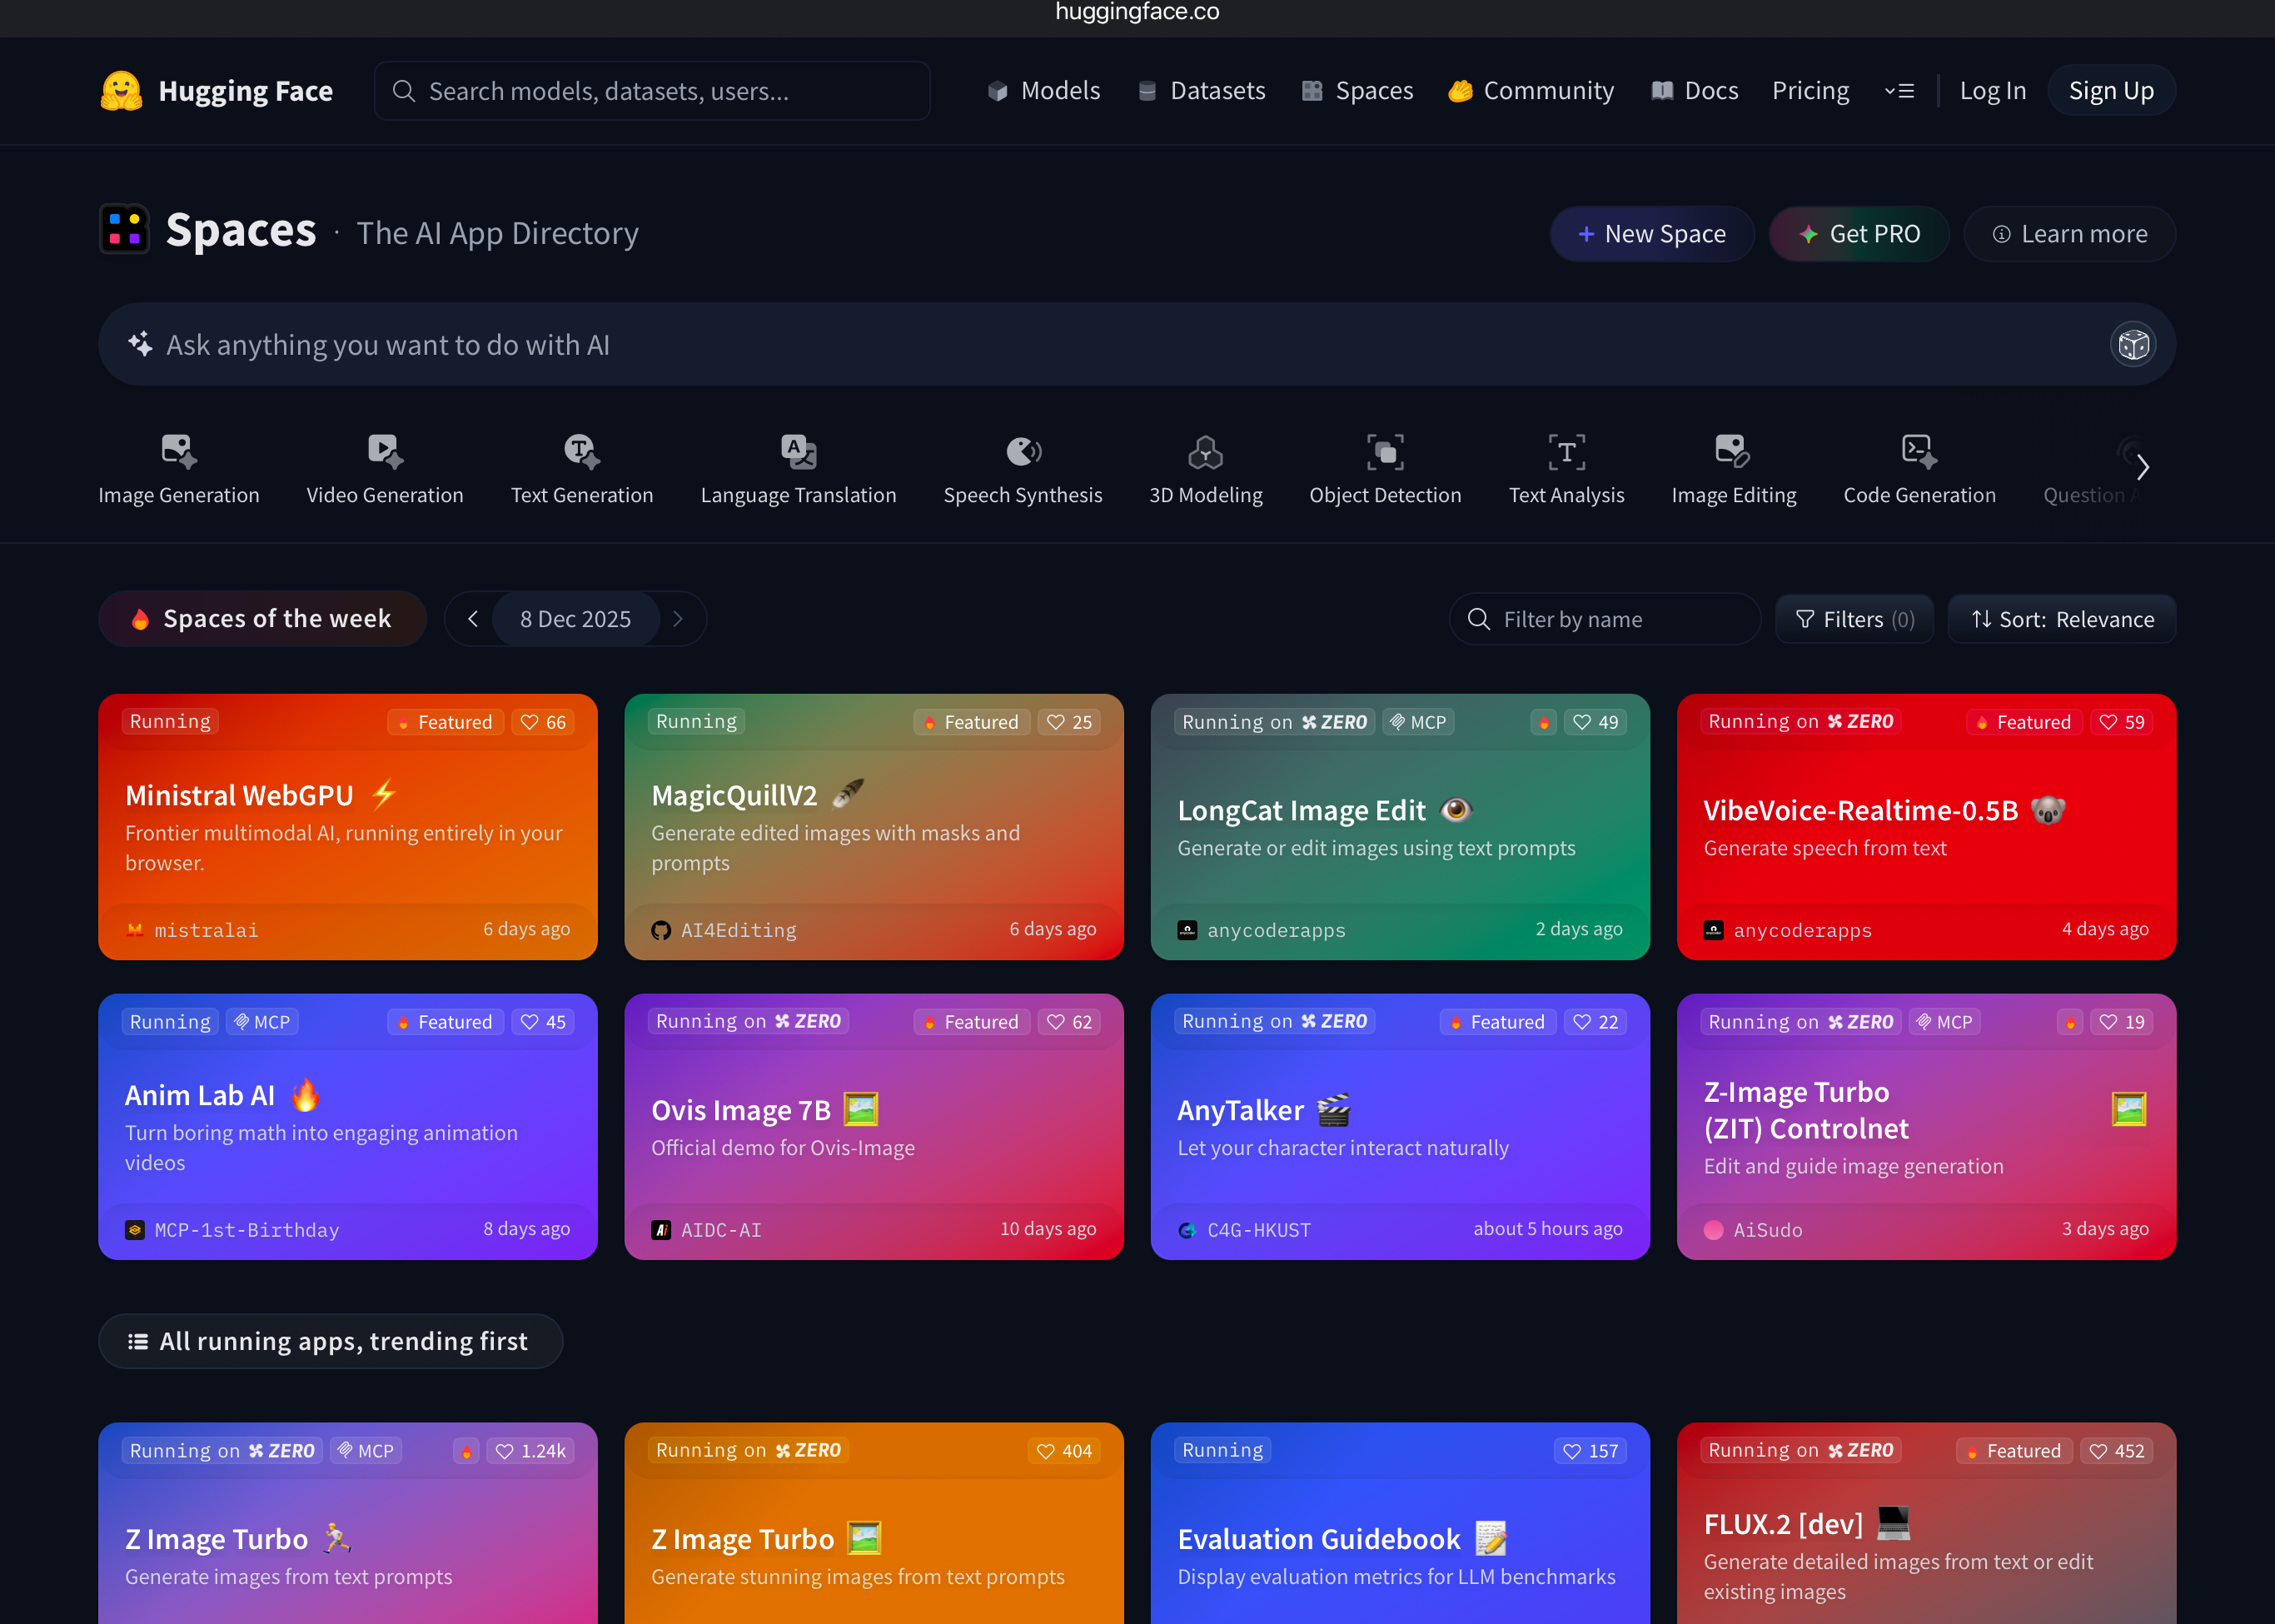The image size is (2275, 1624).
Task: Open the Models navigation item
Action: [x=1044, y=91]
